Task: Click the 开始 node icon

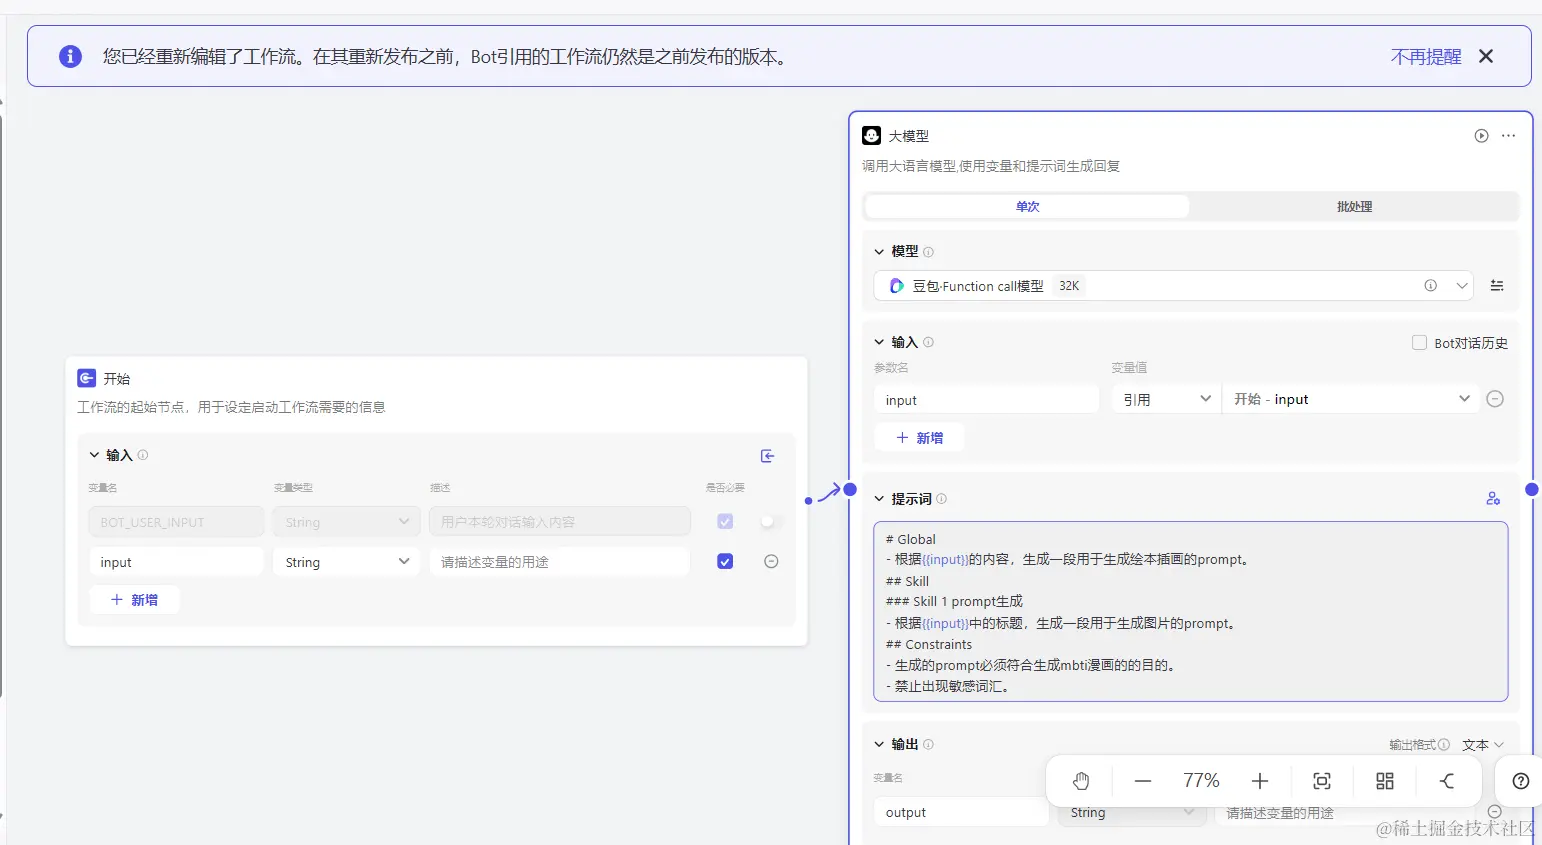Action: point(87,378)
